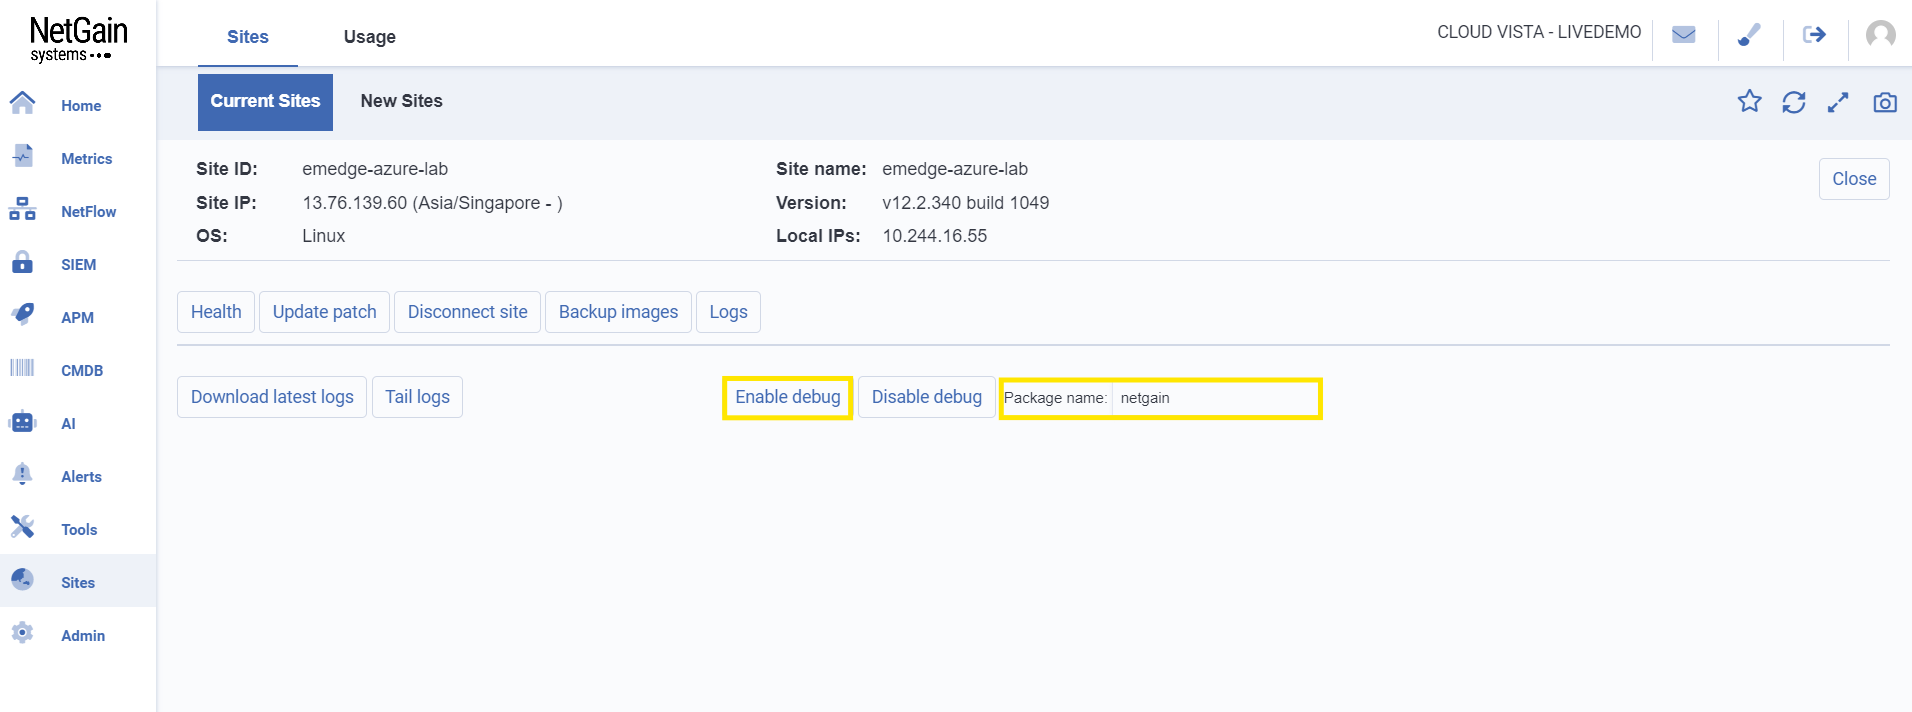Screen dimensions: 1912x712
Task: Open the user profile avatar
Action: point(1881,35)
